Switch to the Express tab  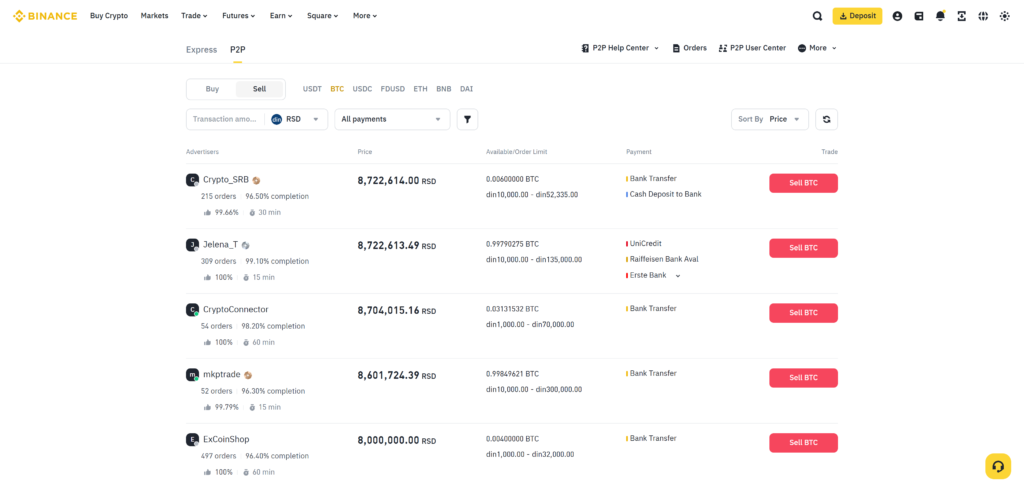click(x=201, y=50)
